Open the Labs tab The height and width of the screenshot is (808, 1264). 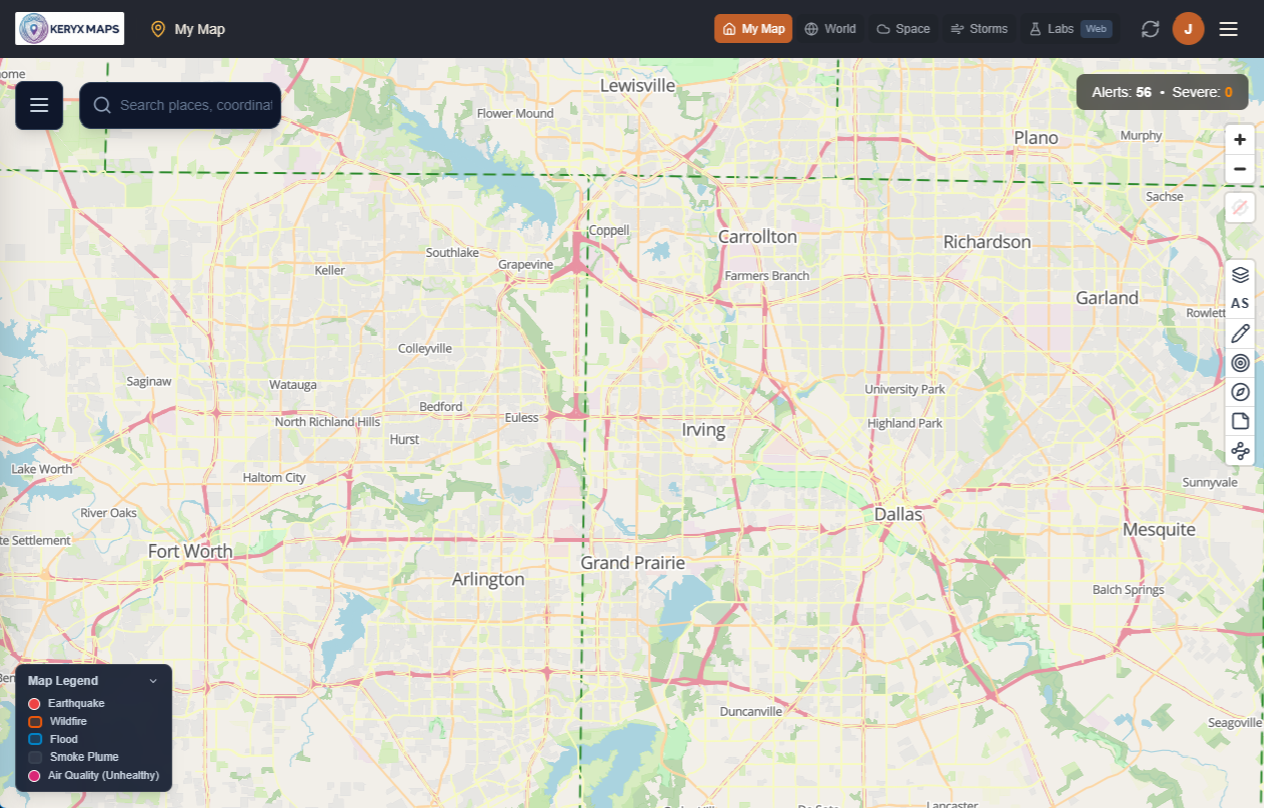(x=1070, y=29)
